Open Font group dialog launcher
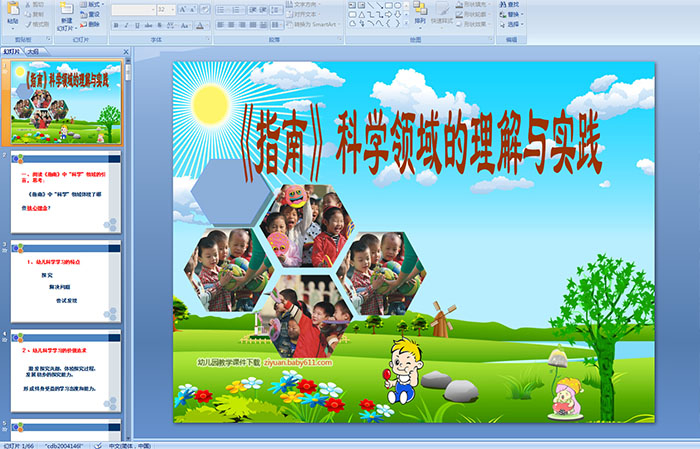Viewport: 700px width, 449px height. tap(208, 40)
